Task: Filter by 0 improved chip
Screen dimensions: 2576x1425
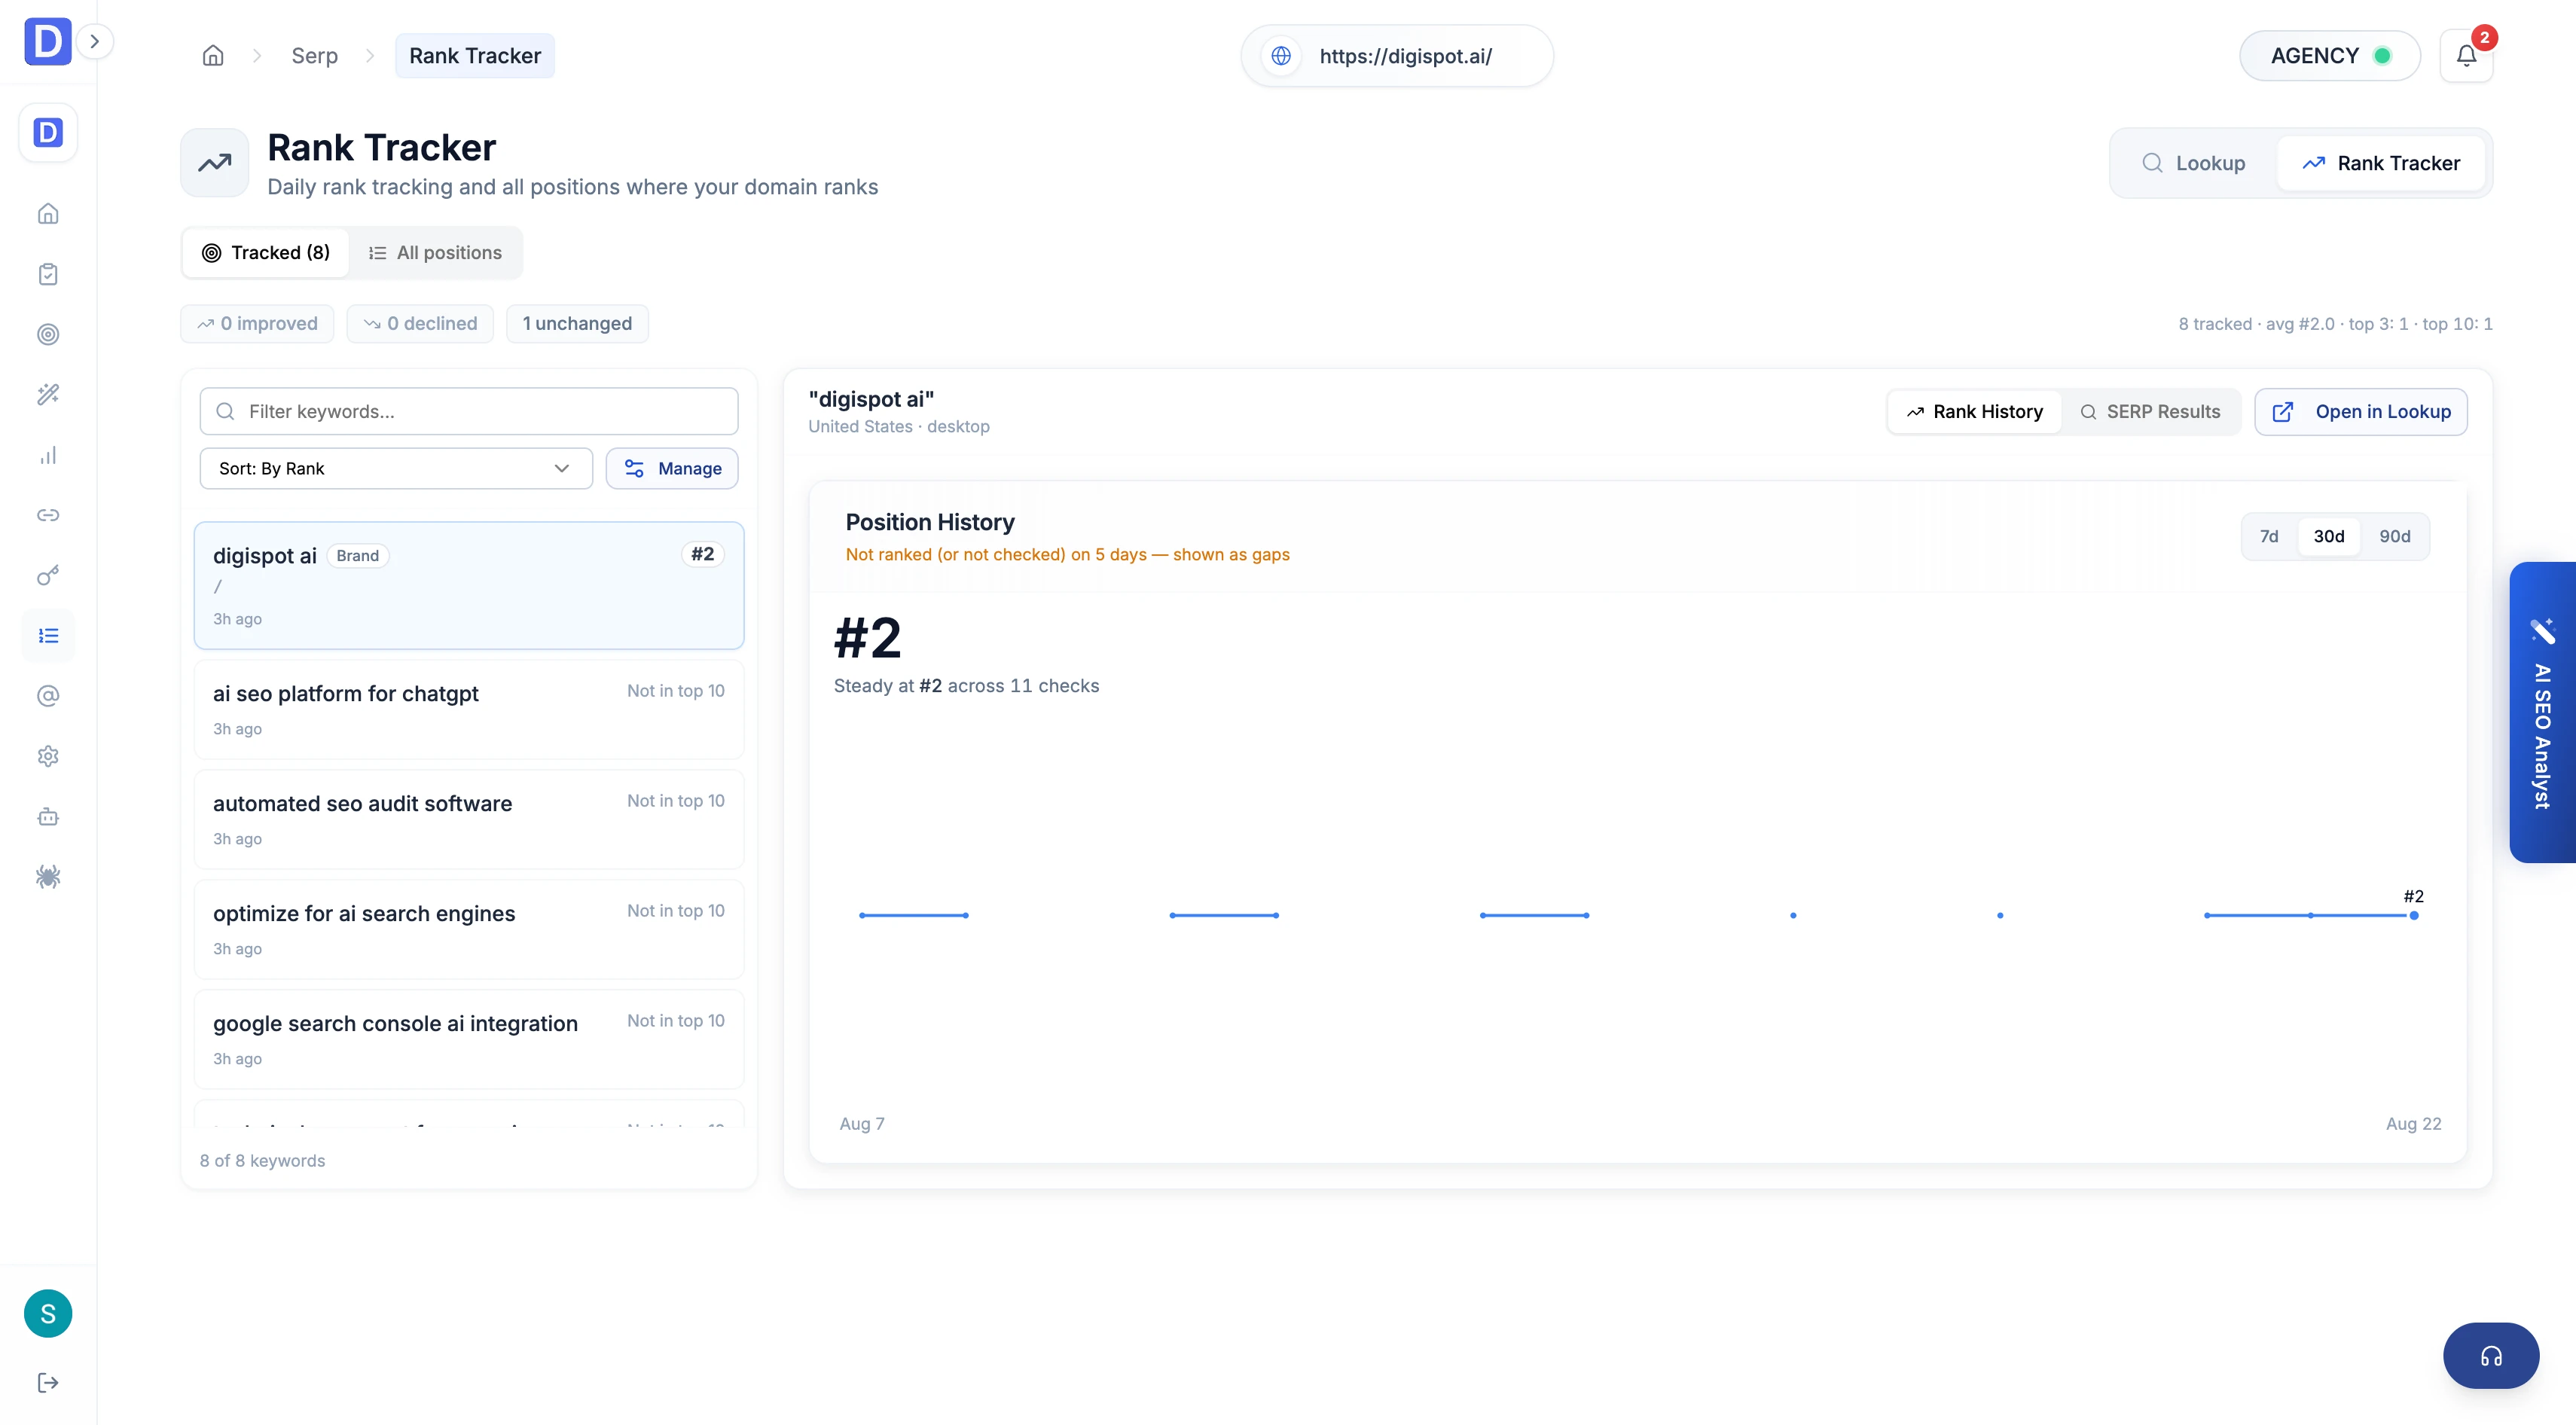Action: pyautogui.click(x=257, y=323)
